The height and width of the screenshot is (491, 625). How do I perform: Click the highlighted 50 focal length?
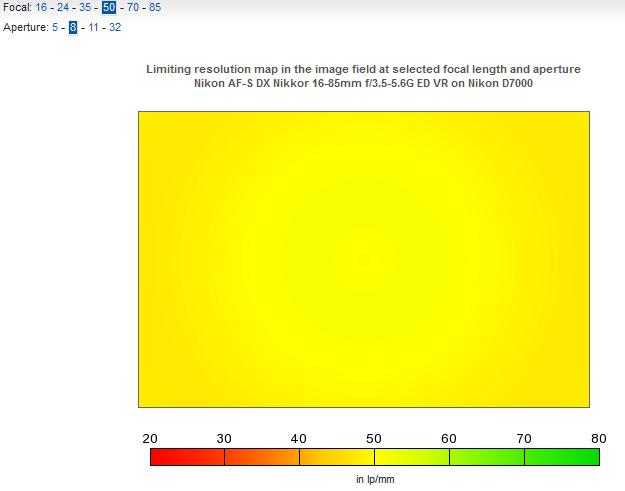pos(109,7)
